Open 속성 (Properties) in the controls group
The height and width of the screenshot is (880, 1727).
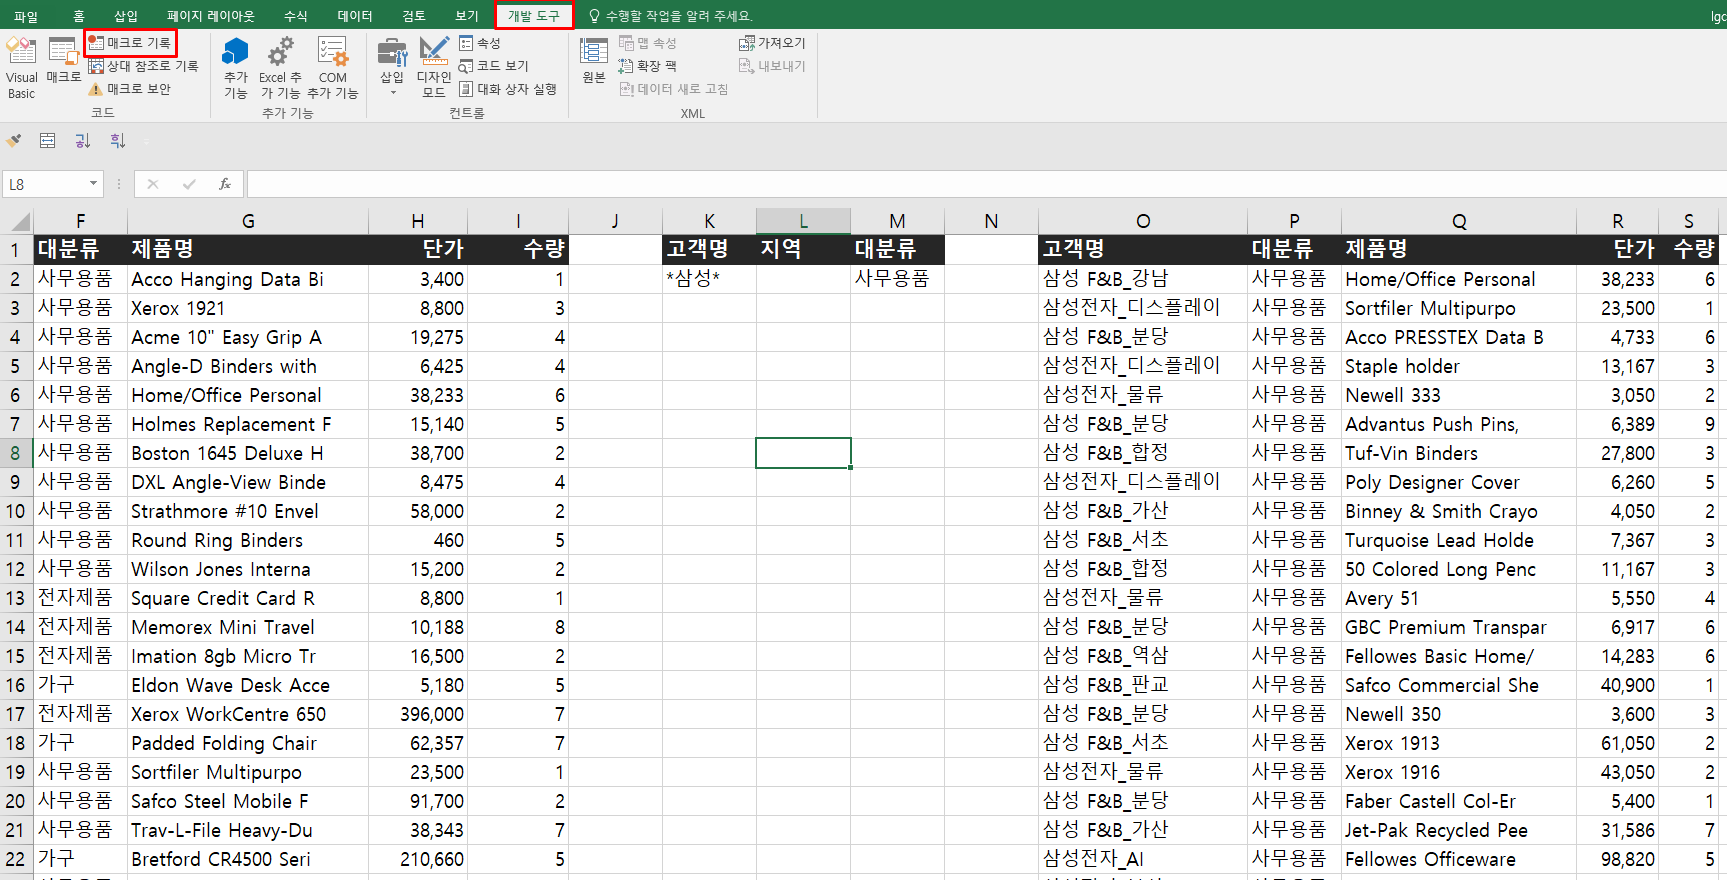[480, 43]
